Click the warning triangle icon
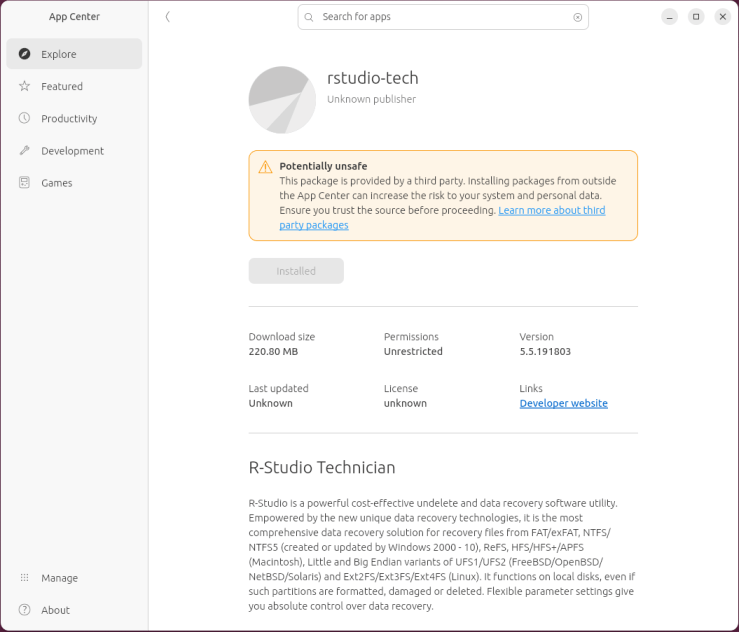739x632 pixels. coord(265,167)
